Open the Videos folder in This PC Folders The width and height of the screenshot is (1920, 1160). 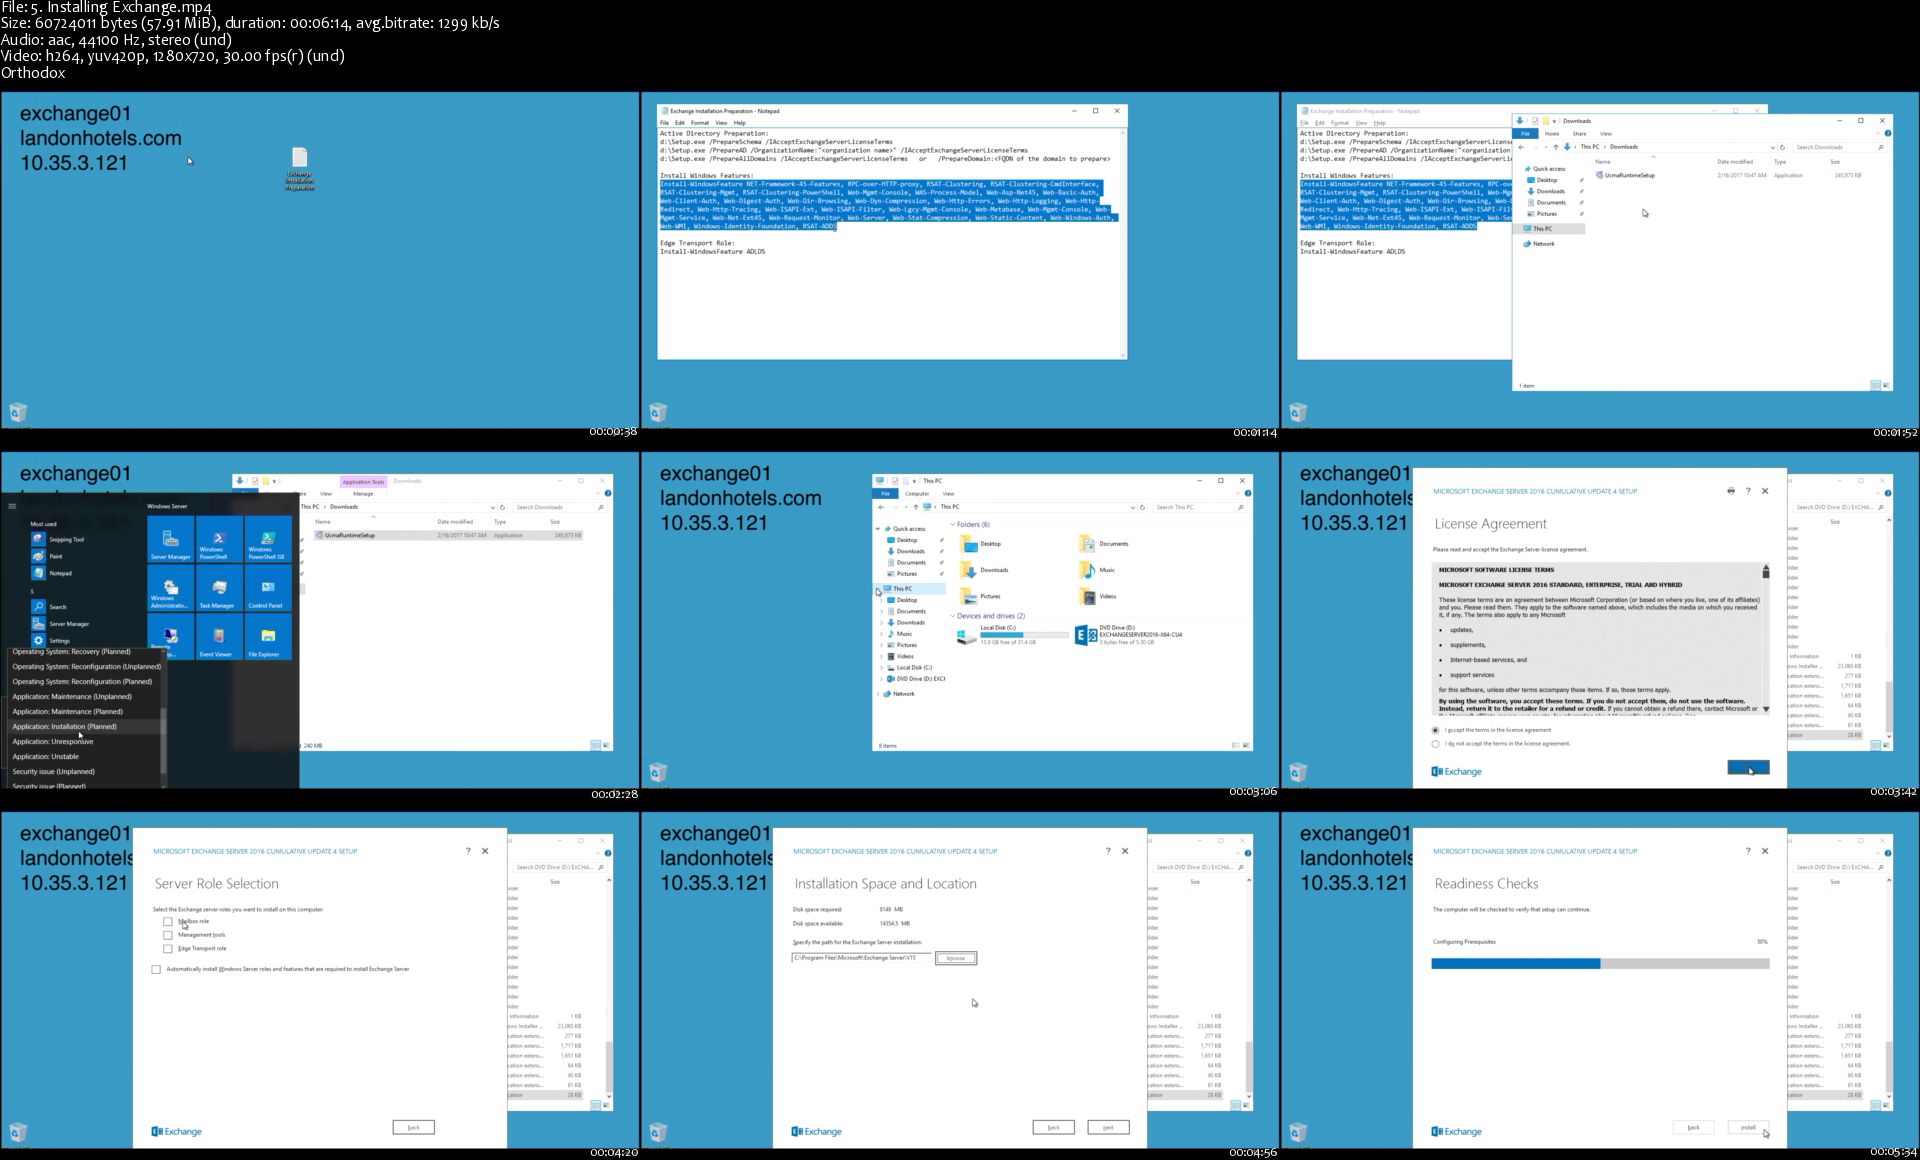point(1098,596)
